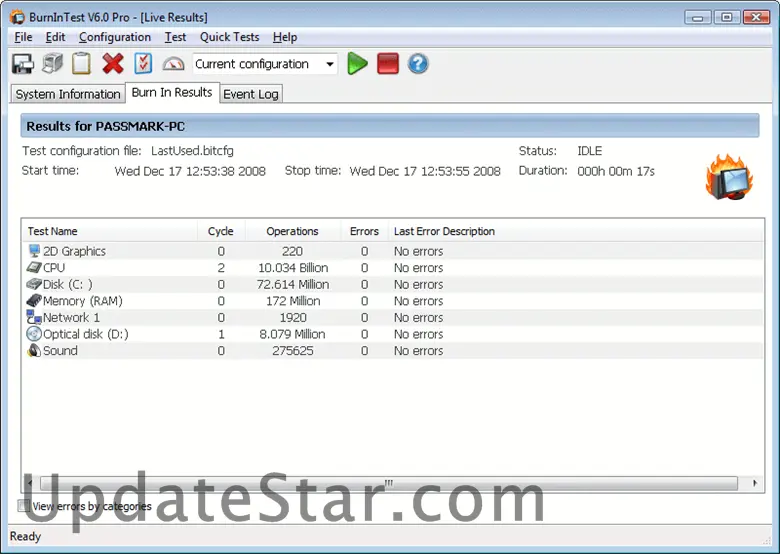Clear results with the red X icon
Image resolution: width=780 pixels, height=554 pixels.
coord(113,64)
